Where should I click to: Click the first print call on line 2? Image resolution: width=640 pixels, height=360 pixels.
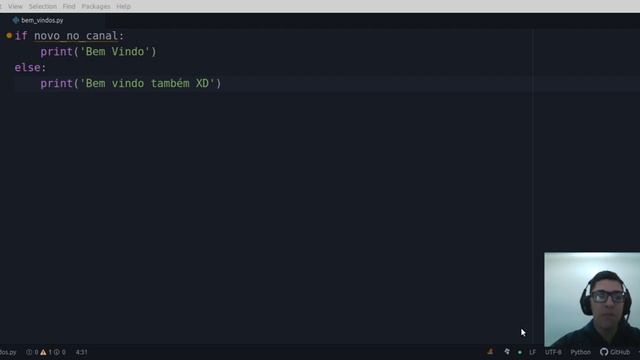tap(56, 52)
